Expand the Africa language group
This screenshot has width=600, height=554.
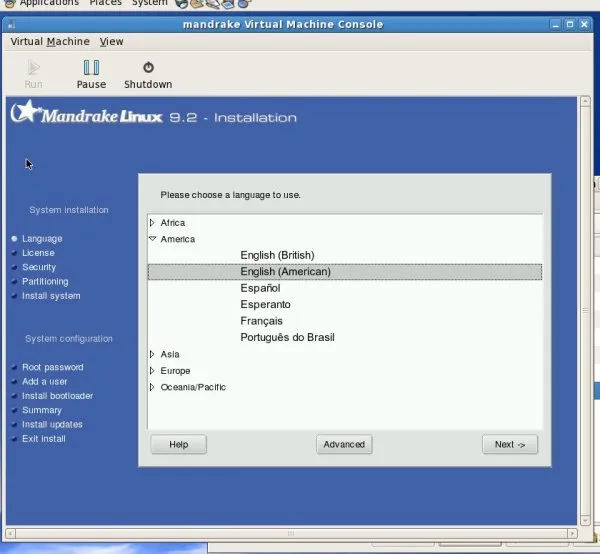point(152,223)
